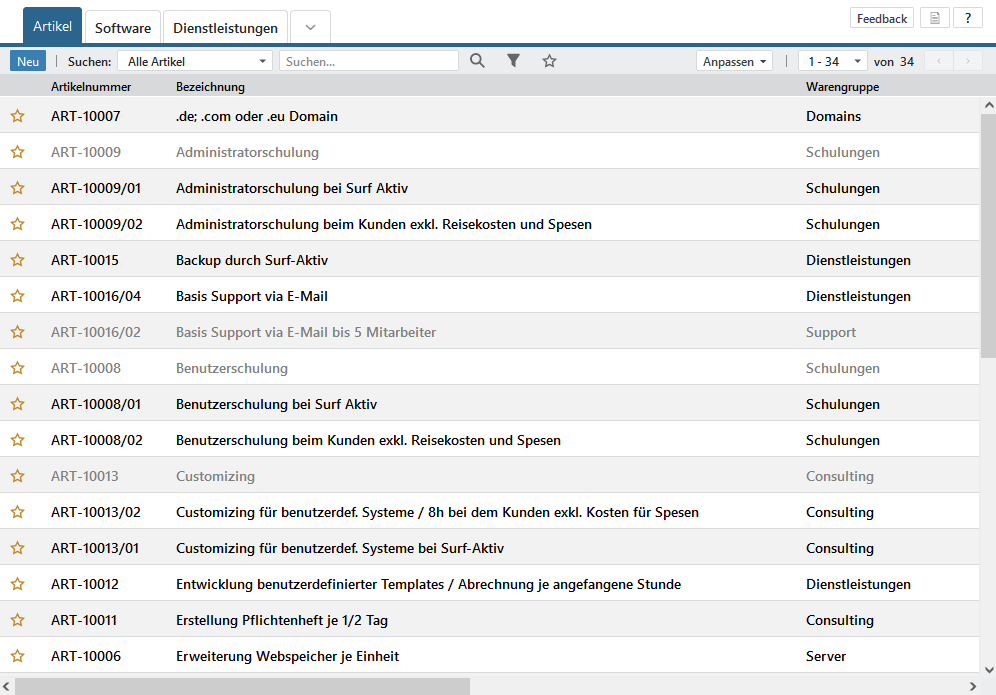This screenshot has width=996, height=695.
Task: Click the vertical scrollbar down arrow
Action: (x=988, y=670)
